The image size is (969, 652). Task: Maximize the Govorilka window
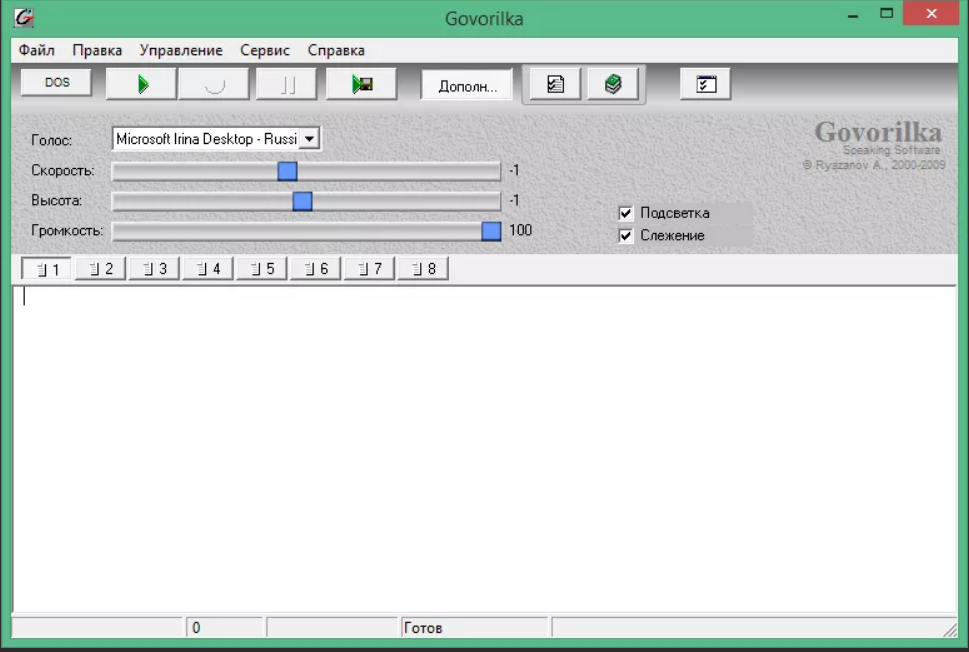[886, 14]
